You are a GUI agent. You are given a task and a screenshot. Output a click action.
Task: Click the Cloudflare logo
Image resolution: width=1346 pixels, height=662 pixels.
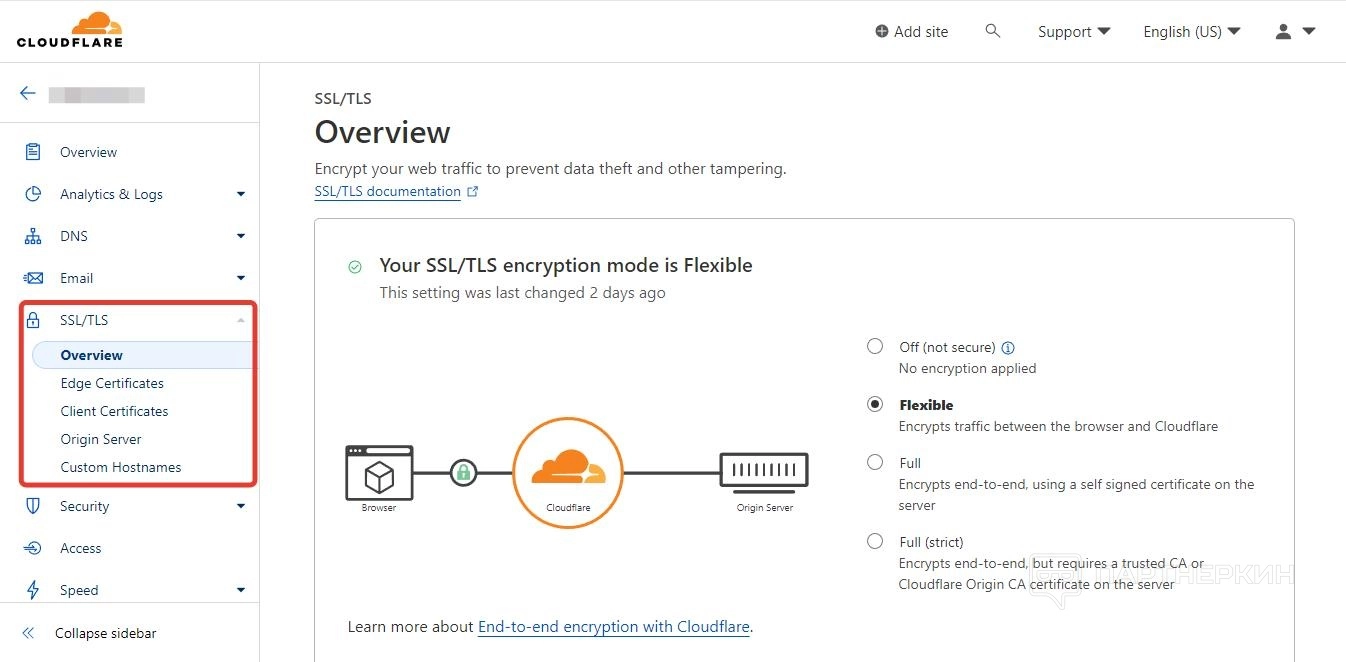coord(70,30)
